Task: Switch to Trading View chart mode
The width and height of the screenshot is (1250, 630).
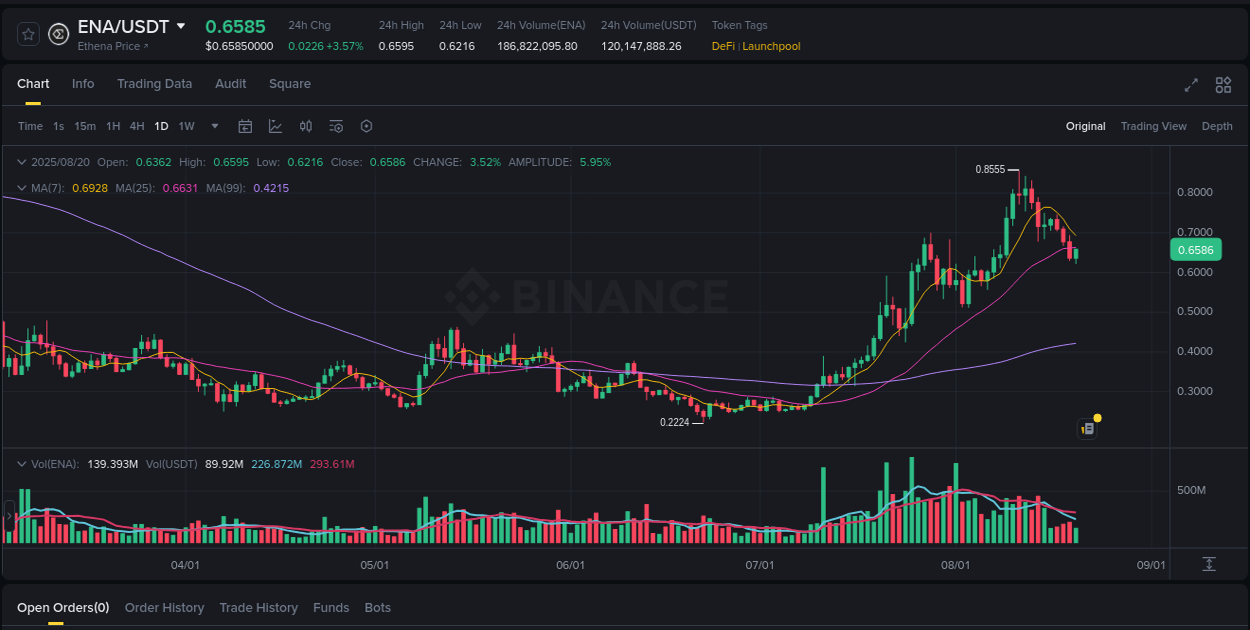Action: point(1153,126)
